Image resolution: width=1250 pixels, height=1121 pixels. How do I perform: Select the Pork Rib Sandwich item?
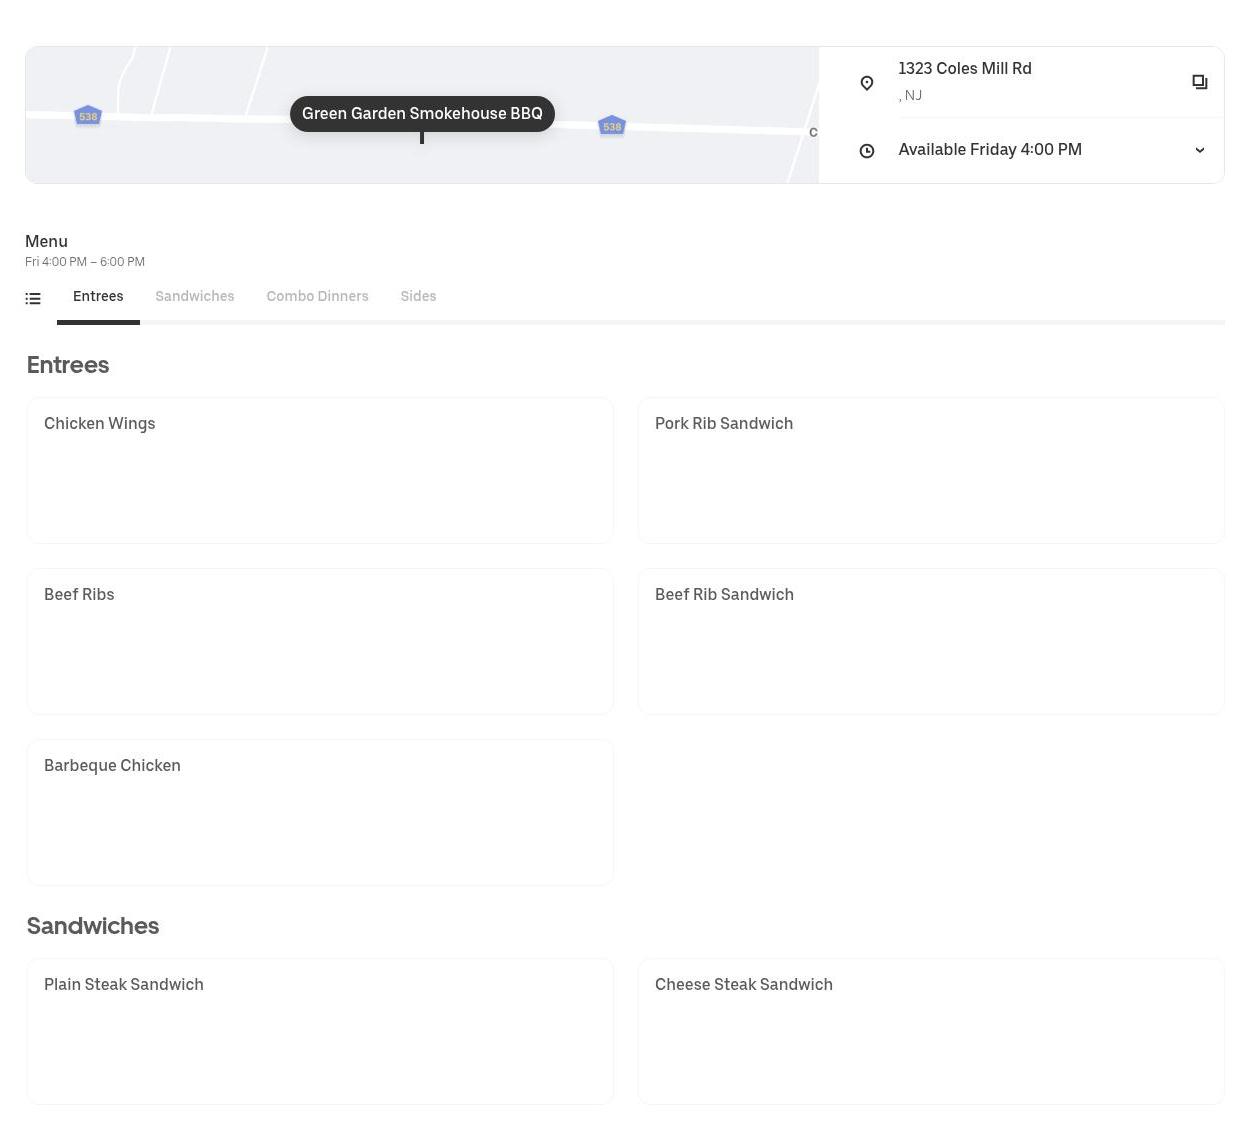930,470
